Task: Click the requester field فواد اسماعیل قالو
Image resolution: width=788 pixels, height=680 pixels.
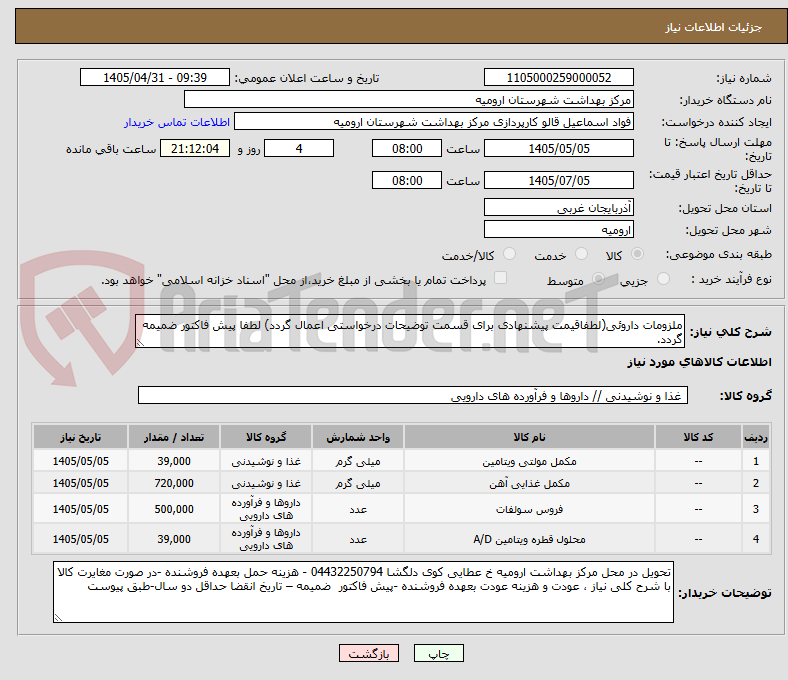Action: [434, 122]
